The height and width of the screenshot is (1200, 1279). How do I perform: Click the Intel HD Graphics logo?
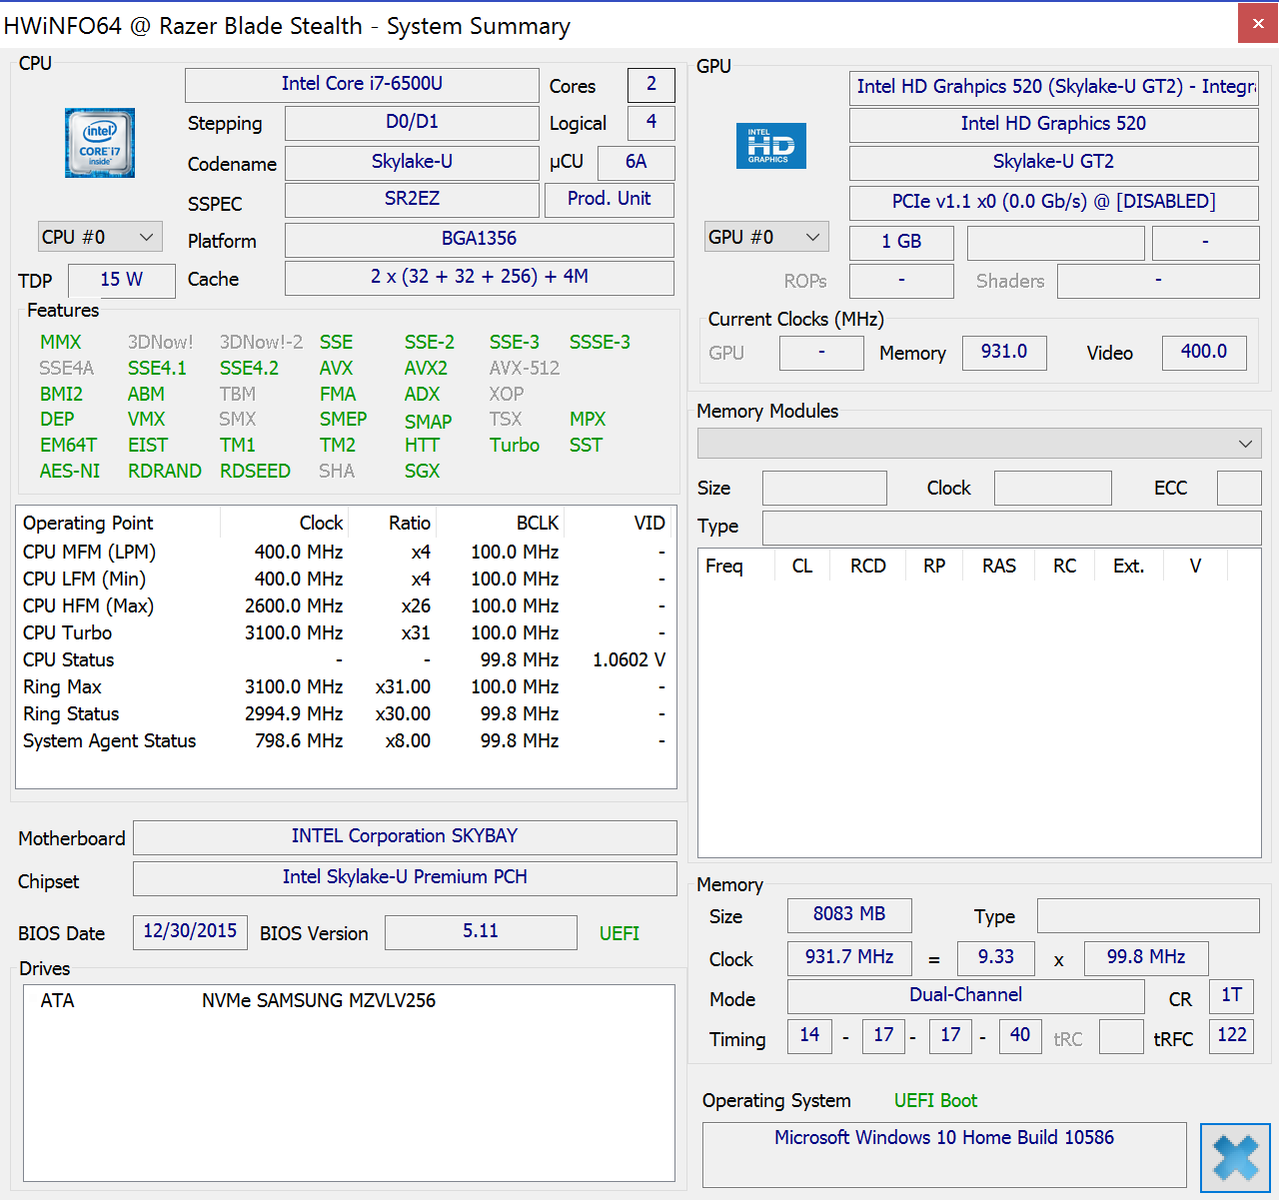click(x=770, y=146)
